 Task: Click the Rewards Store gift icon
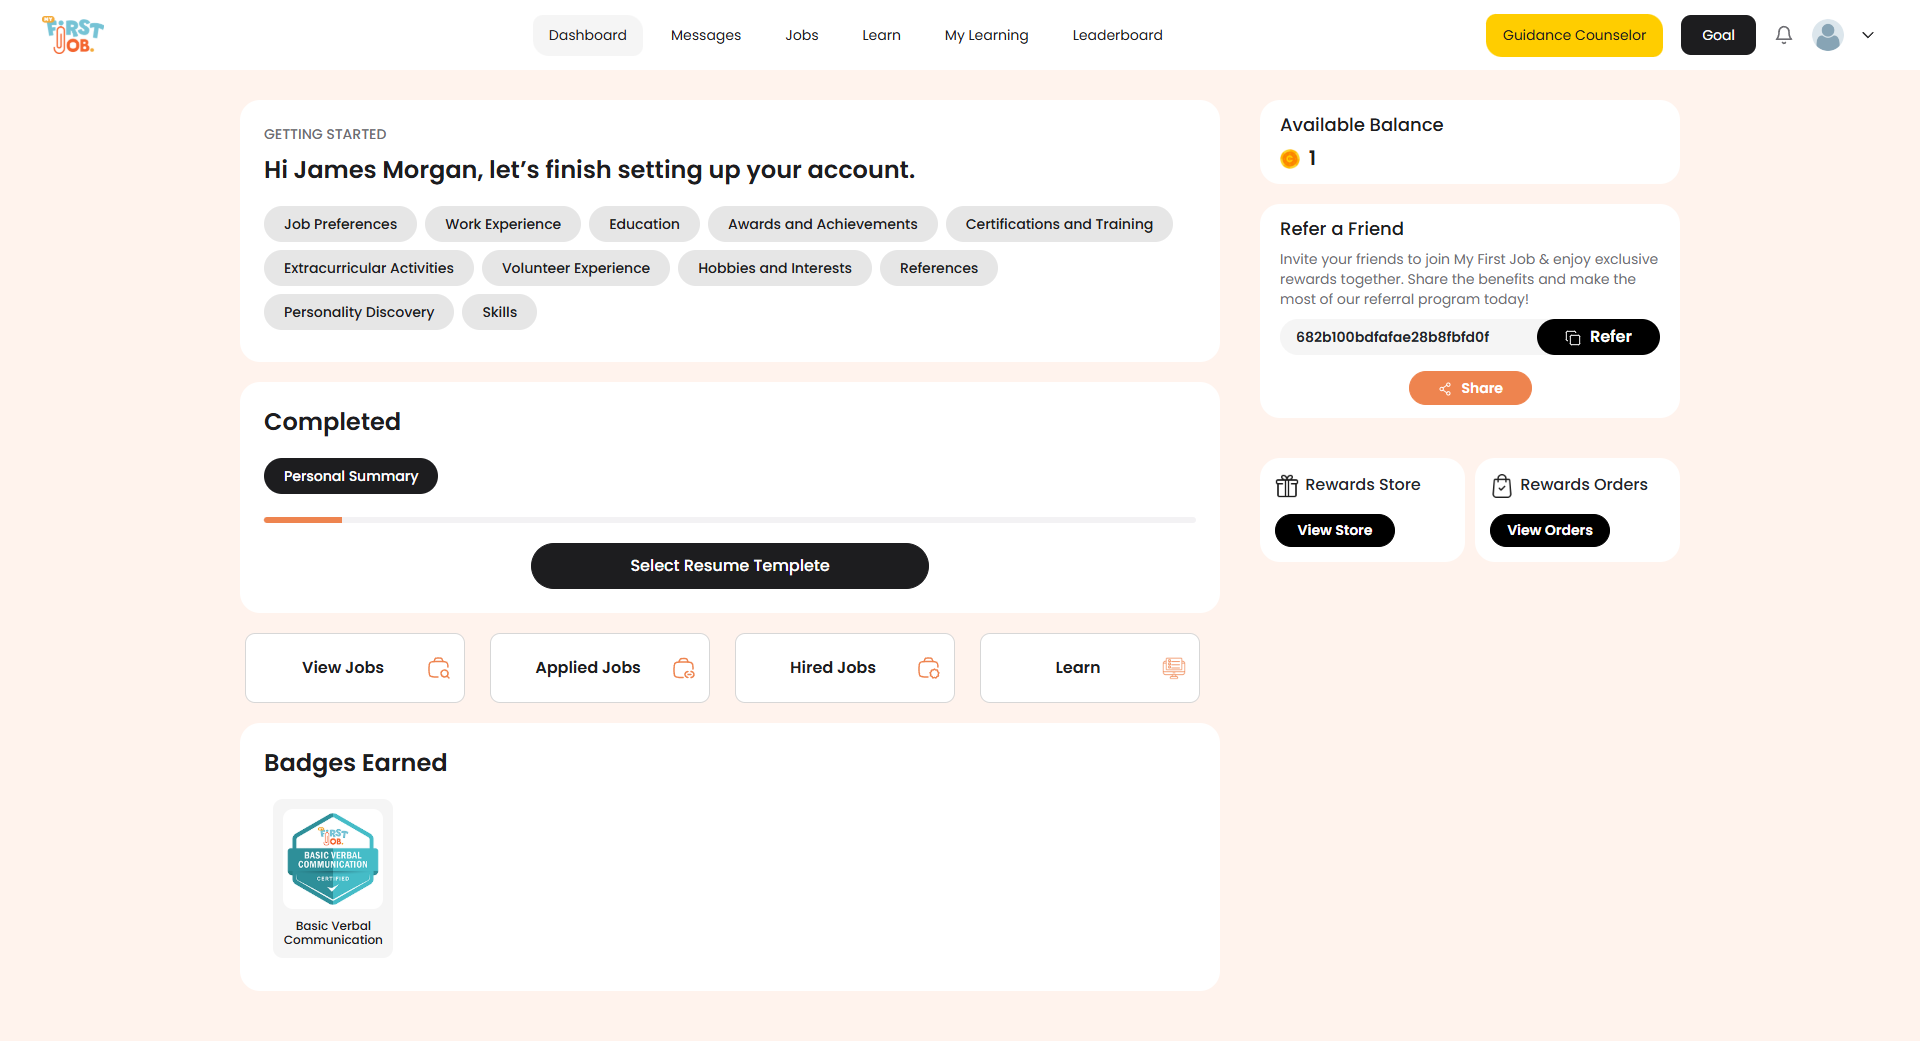1286,485
